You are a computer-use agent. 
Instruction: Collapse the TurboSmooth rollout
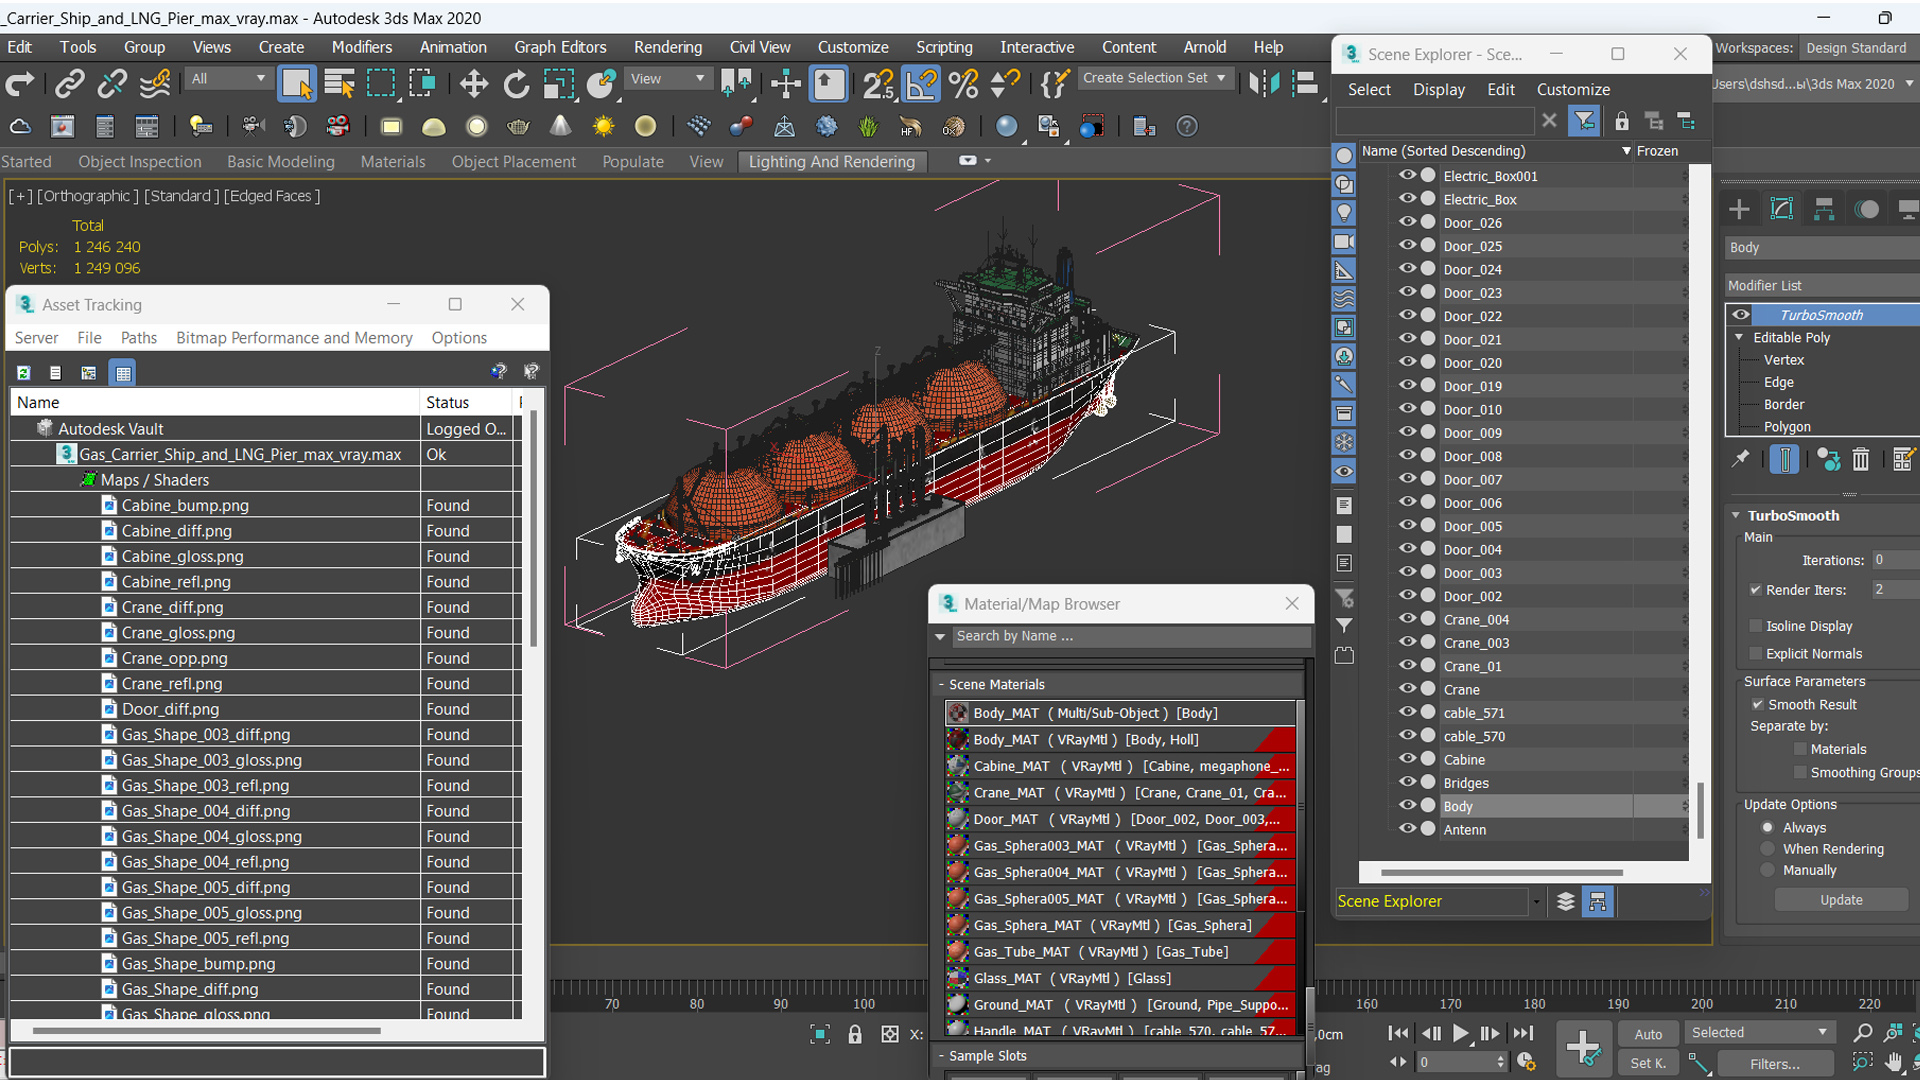[1736, 516]
